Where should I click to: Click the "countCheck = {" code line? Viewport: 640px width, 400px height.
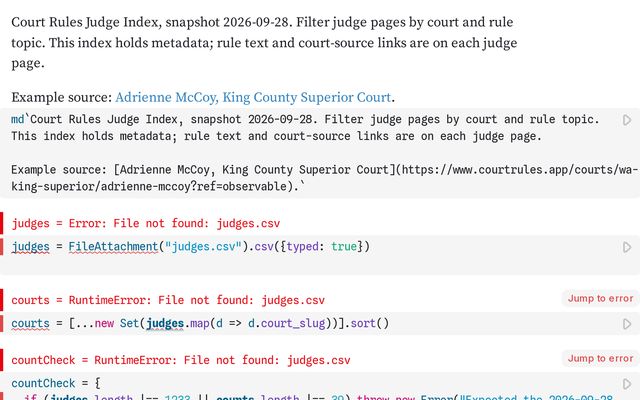[x=56, y=384]
